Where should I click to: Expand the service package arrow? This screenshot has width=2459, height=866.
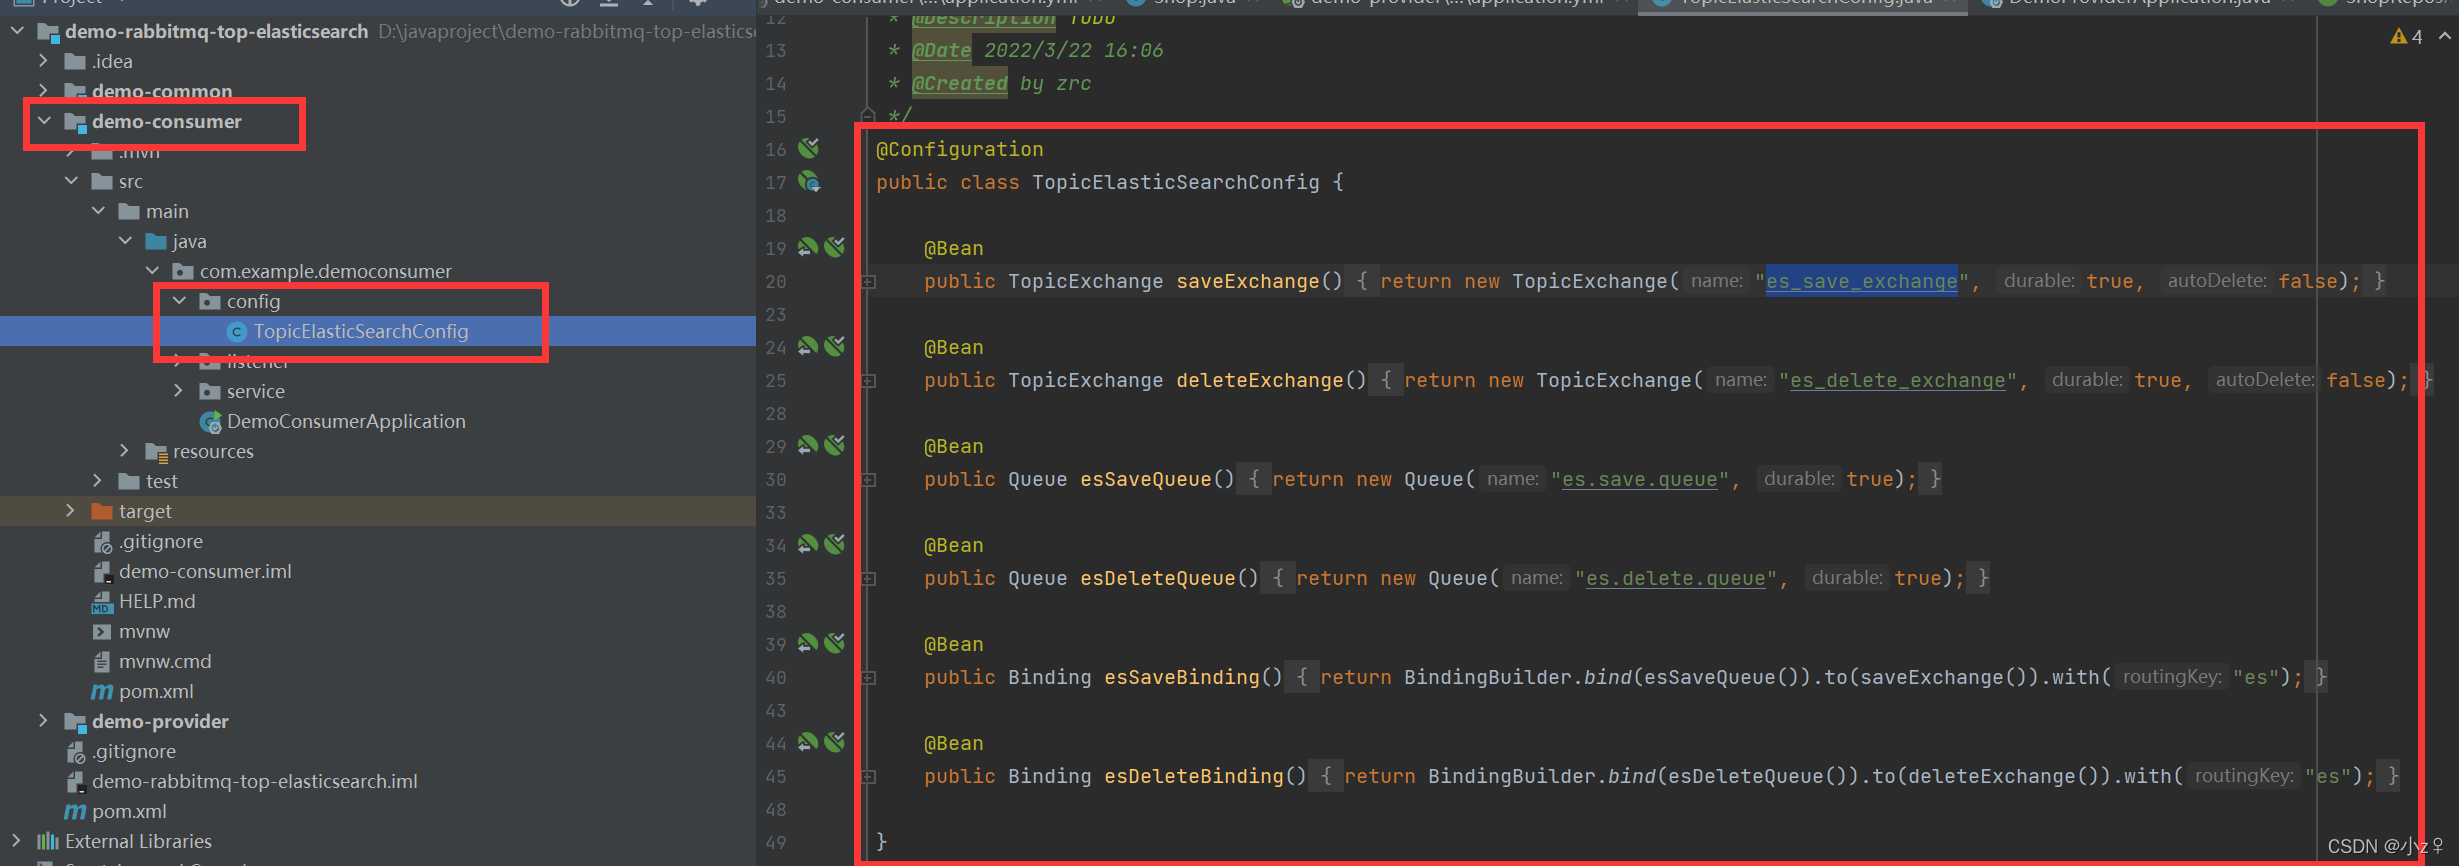(x=179, y=391)
